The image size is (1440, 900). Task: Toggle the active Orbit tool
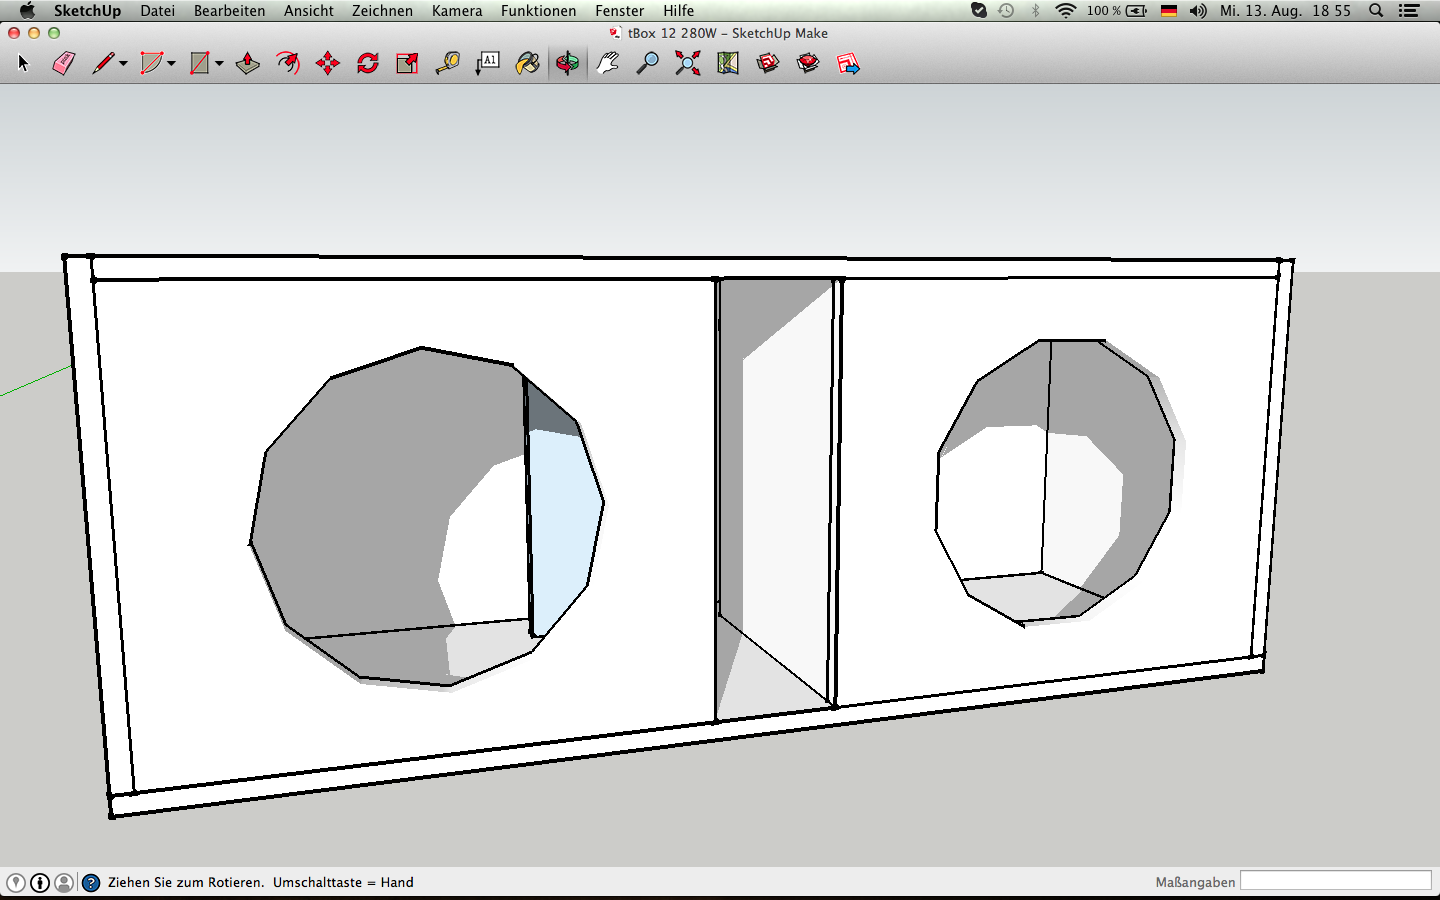[x=567, y=63]
